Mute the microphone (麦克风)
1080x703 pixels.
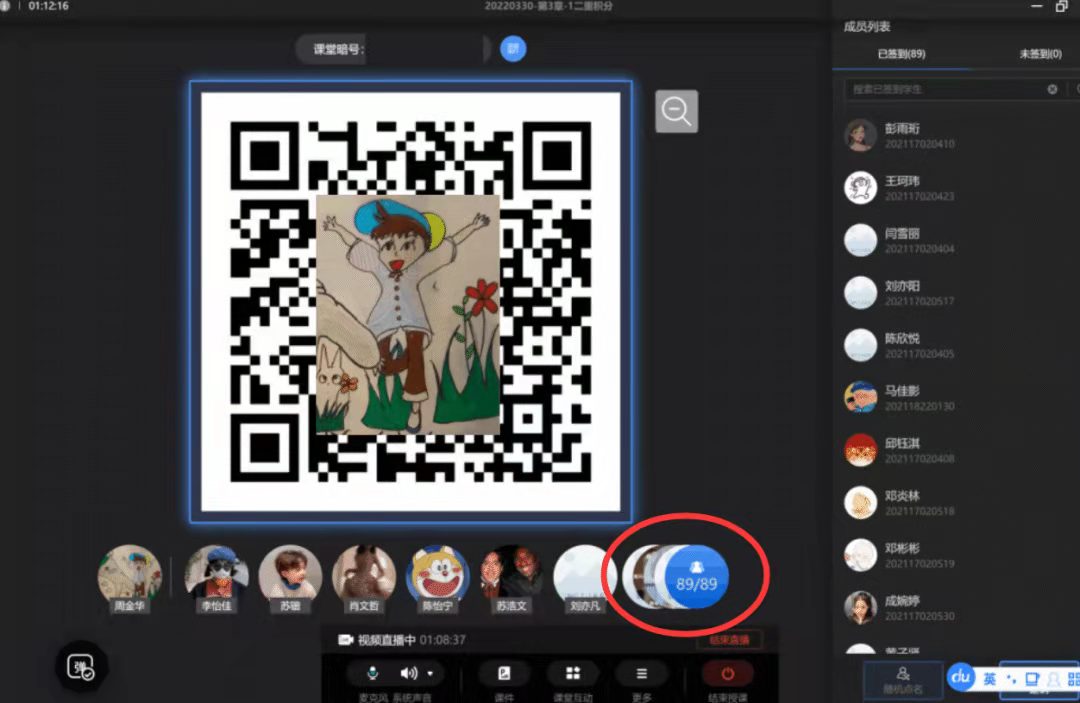[372, 673]
